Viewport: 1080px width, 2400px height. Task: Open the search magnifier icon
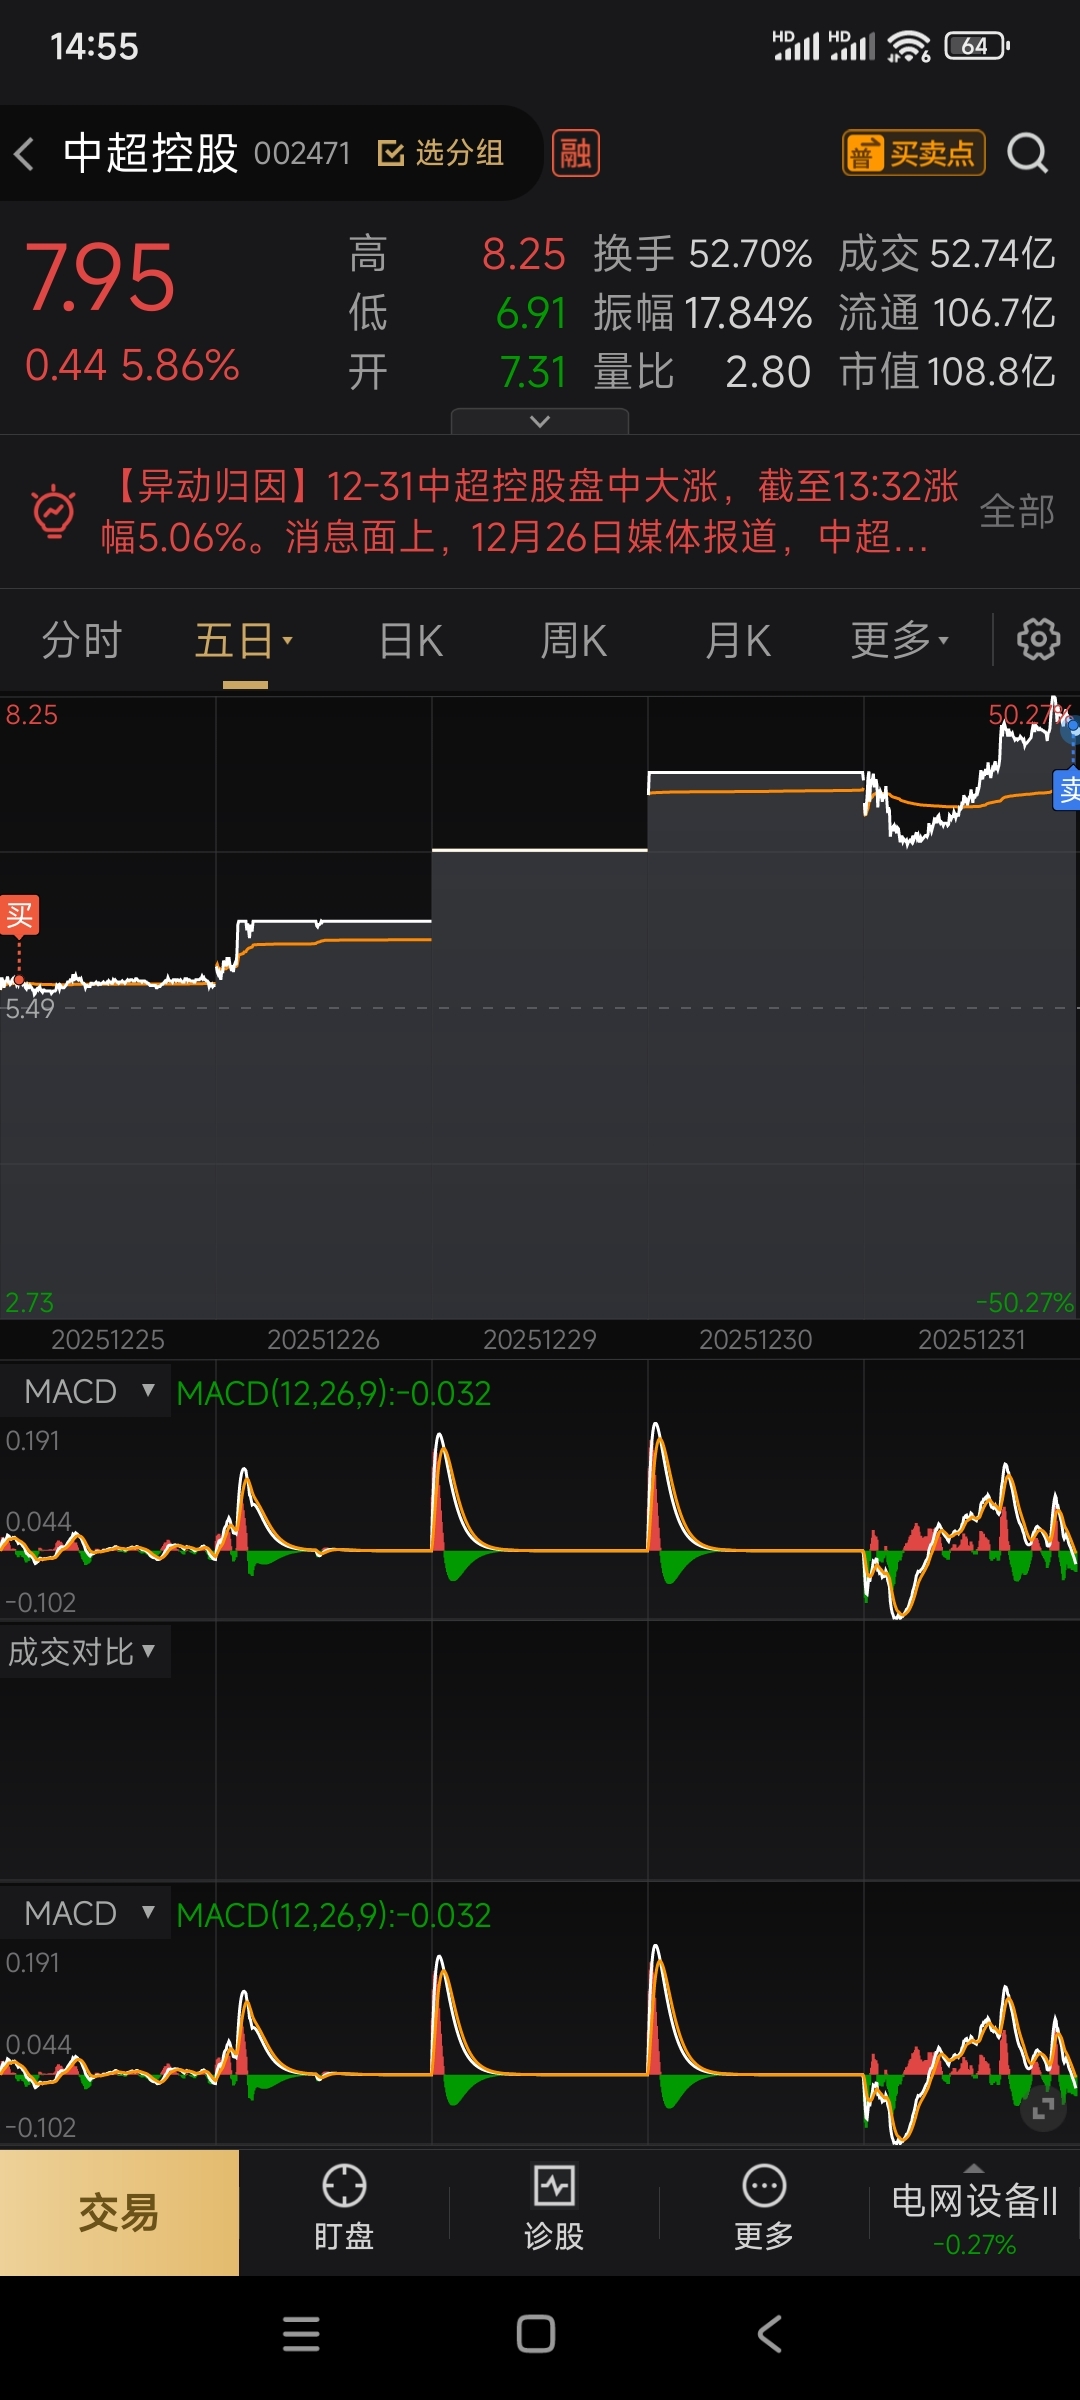1027,154
